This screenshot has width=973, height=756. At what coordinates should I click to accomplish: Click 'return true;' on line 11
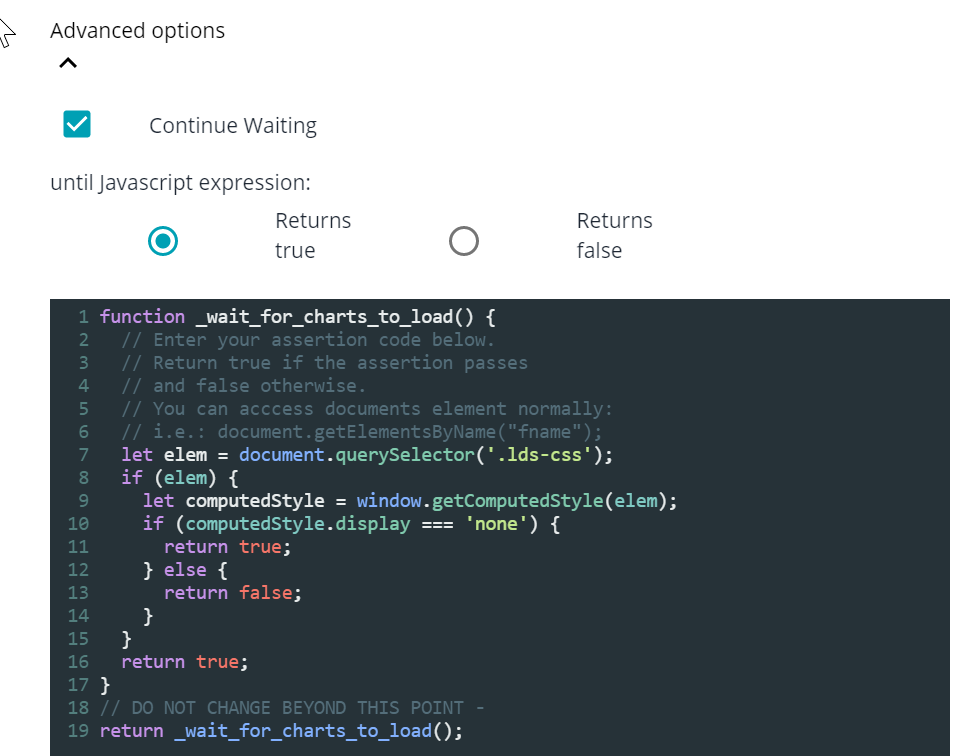click(x=228, y=547)
